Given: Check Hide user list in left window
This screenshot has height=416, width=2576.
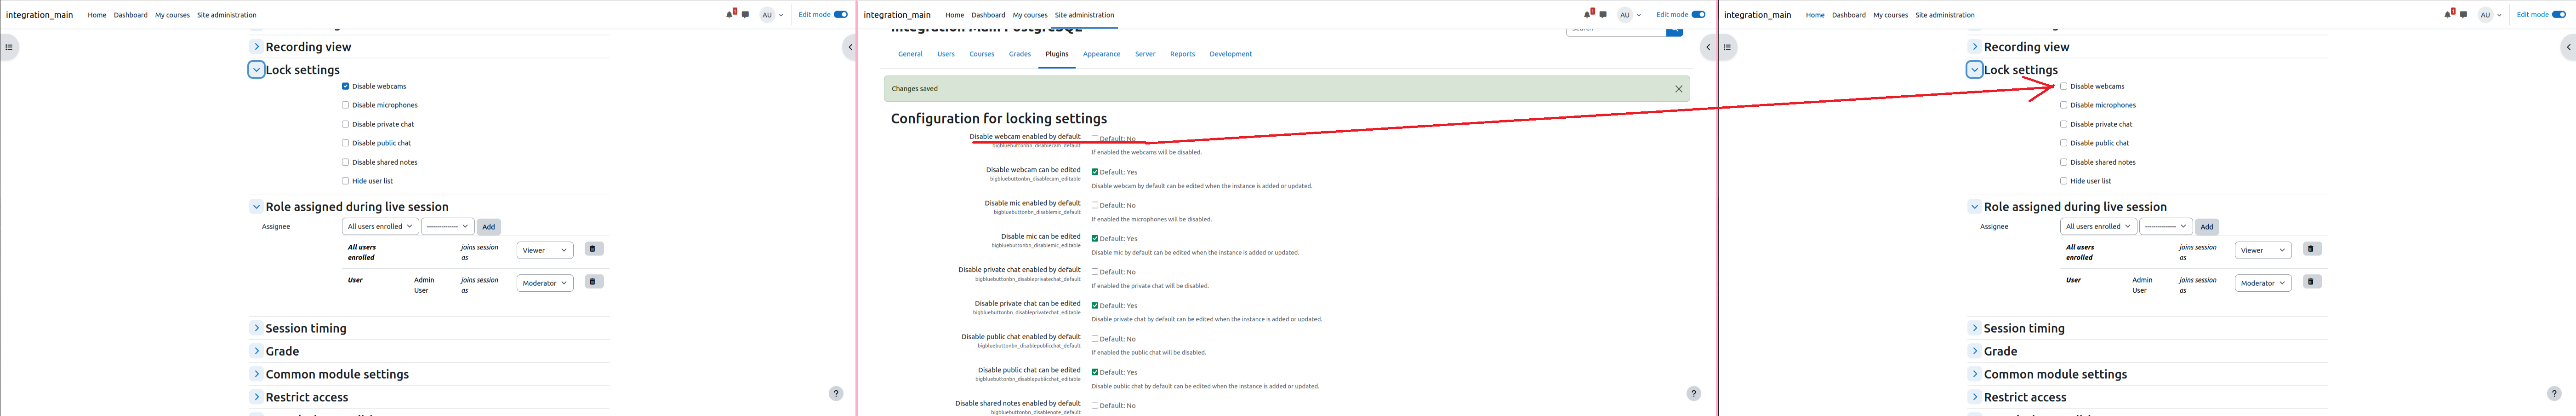Looking at the screenshot, I should (346, 181).
